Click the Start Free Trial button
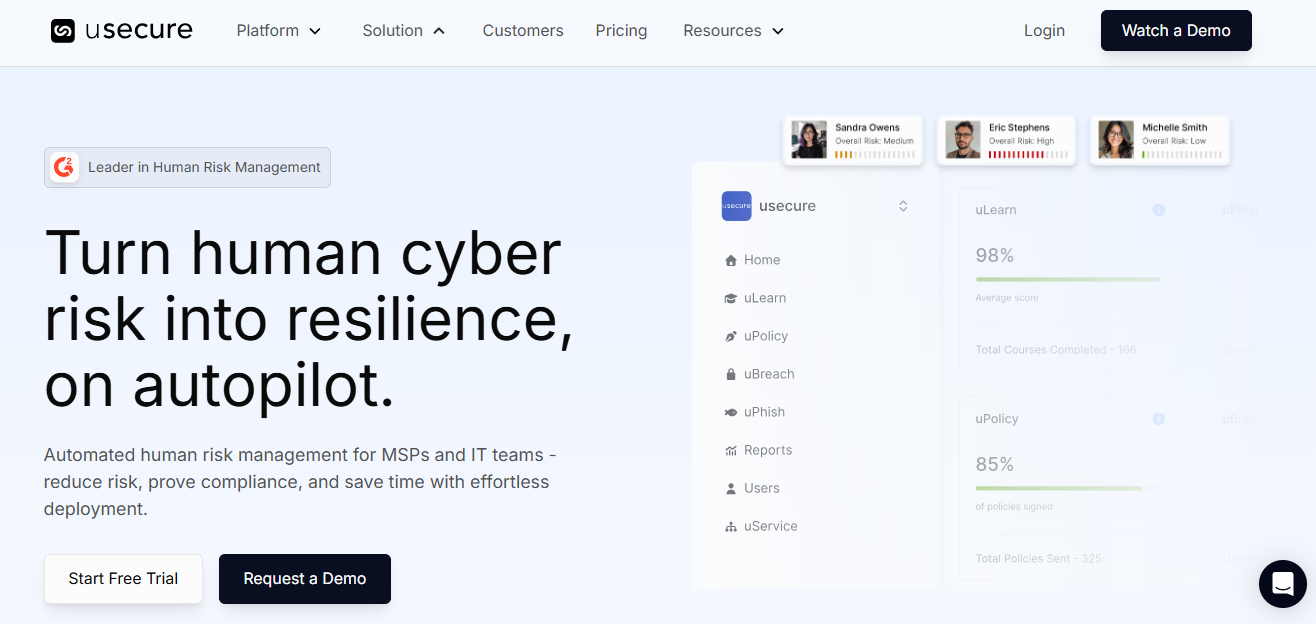This screenshot has height=624, width=1316. 123,578
